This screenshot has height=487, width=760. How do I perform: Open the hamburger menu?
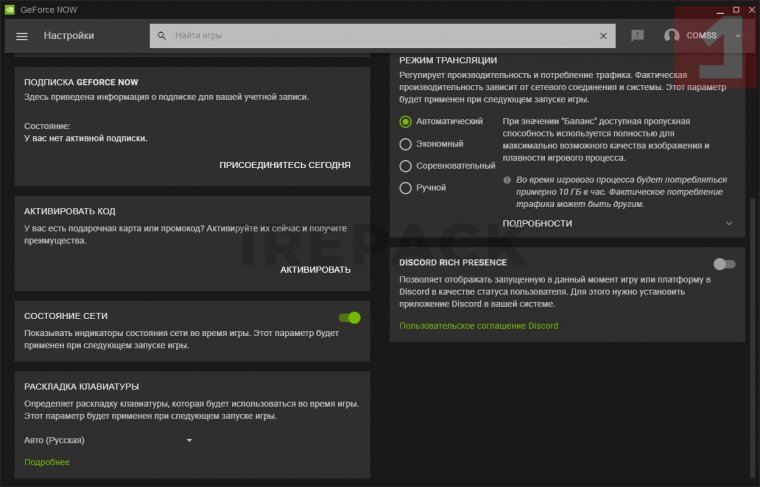pos(22,36)
